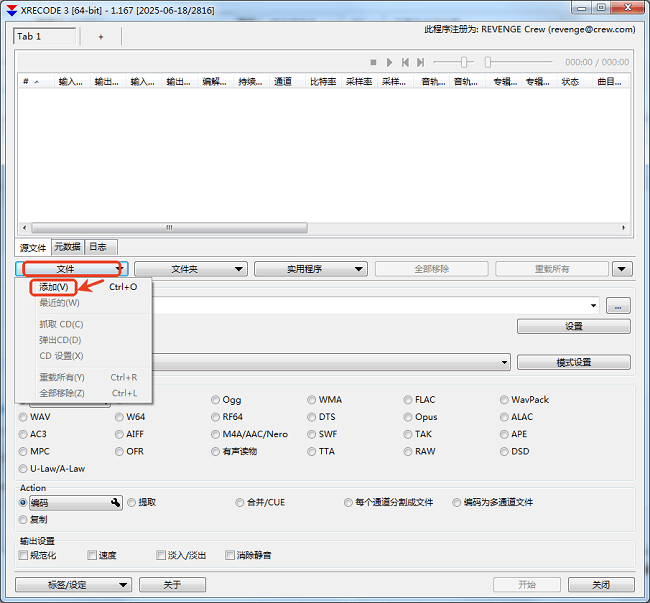This screenshot has height=603, width=650.
Task: Click the 开始 button
Action: coord(526,585)
